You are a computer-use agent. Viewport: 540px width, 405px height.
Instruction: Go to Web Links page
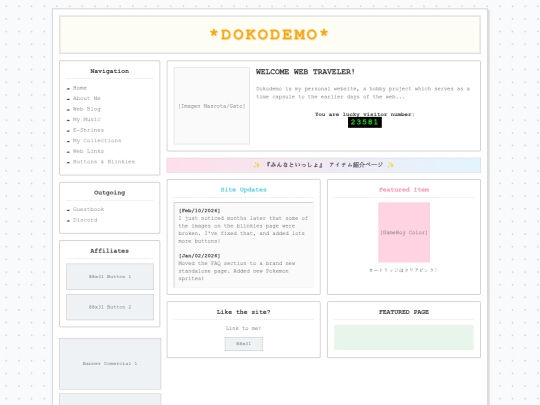click(88, 151)
